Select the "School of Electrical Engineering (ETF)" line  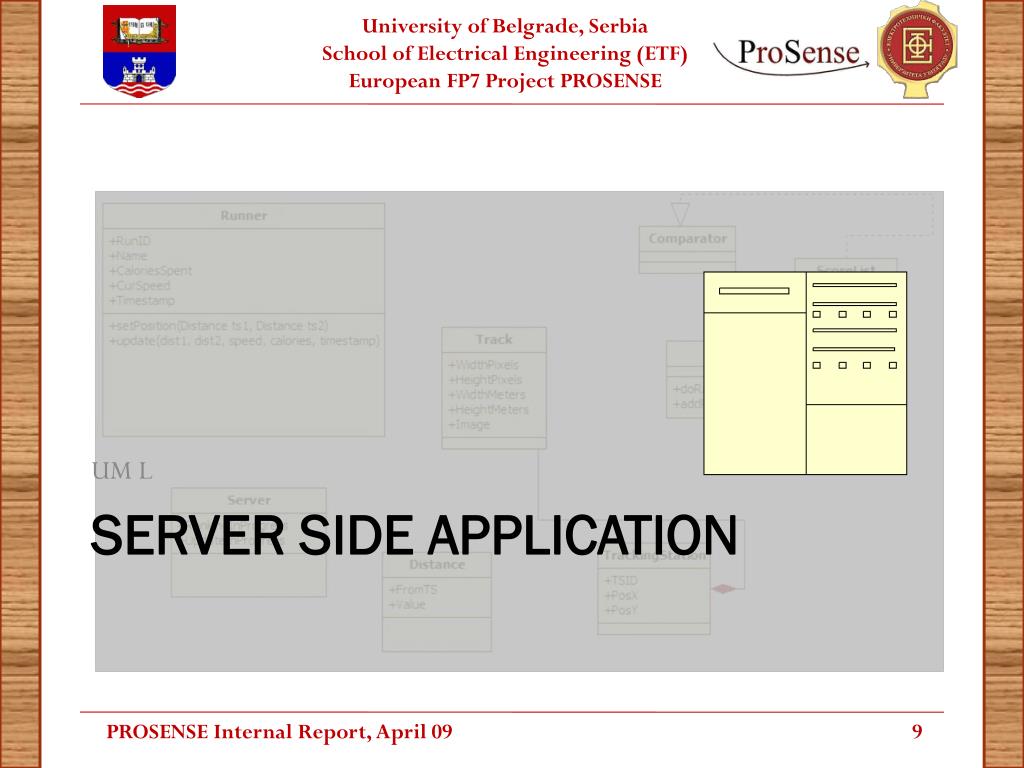pos(505,54)
